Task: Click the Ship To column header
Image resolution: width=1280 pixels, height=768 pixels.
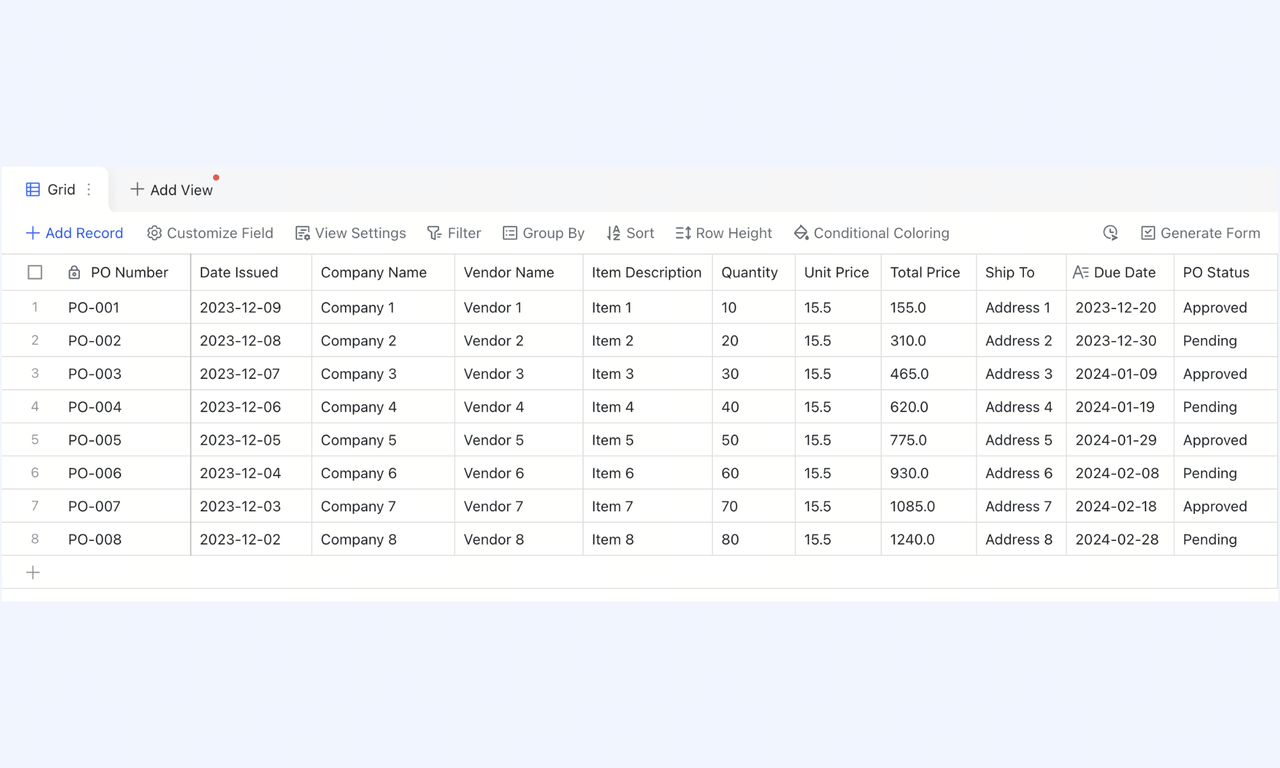Action: [x=1022, y=272]
